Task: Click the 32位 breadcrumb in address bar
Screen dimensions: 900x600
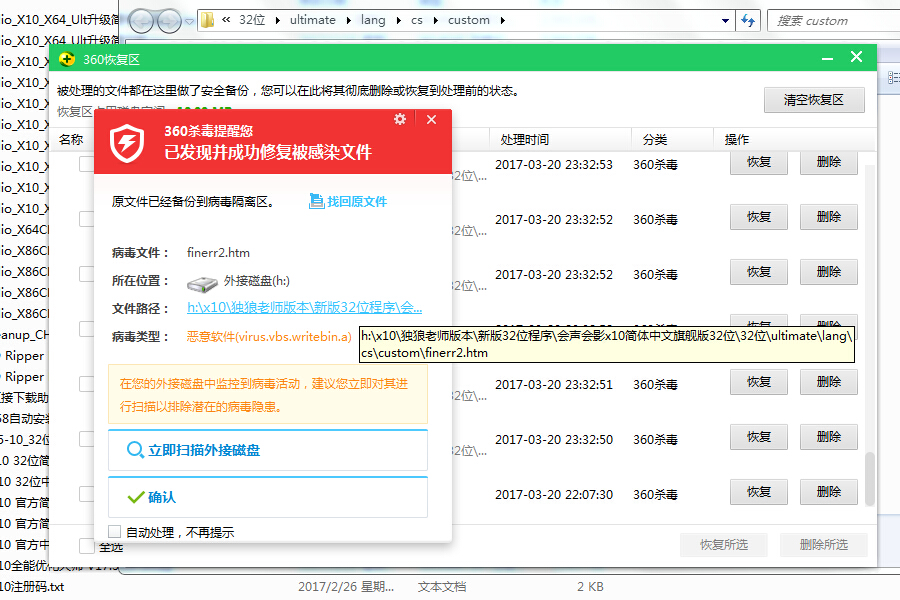Action: point(252,20)
